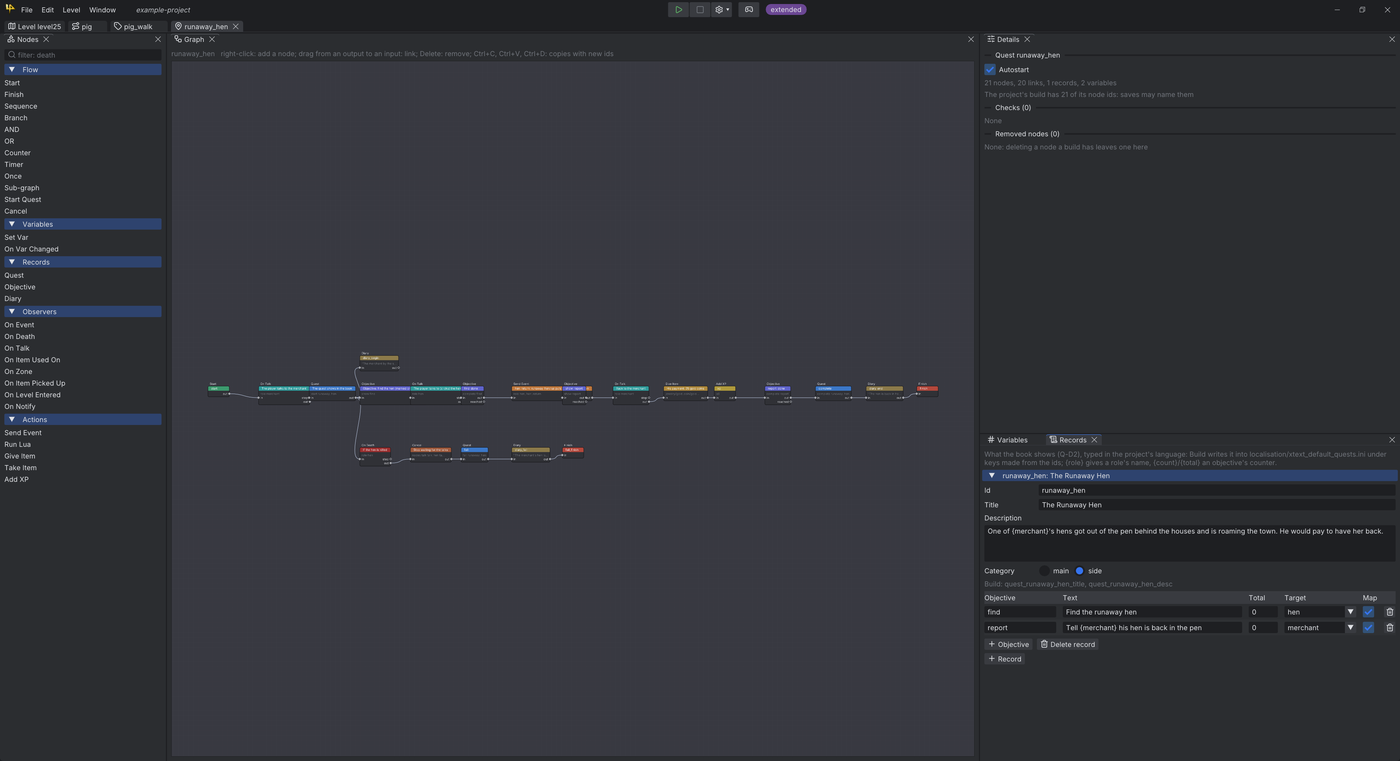Open the File menu
Image resolution: width=1400 pixels, height=761 pixels.
[27, 10]
